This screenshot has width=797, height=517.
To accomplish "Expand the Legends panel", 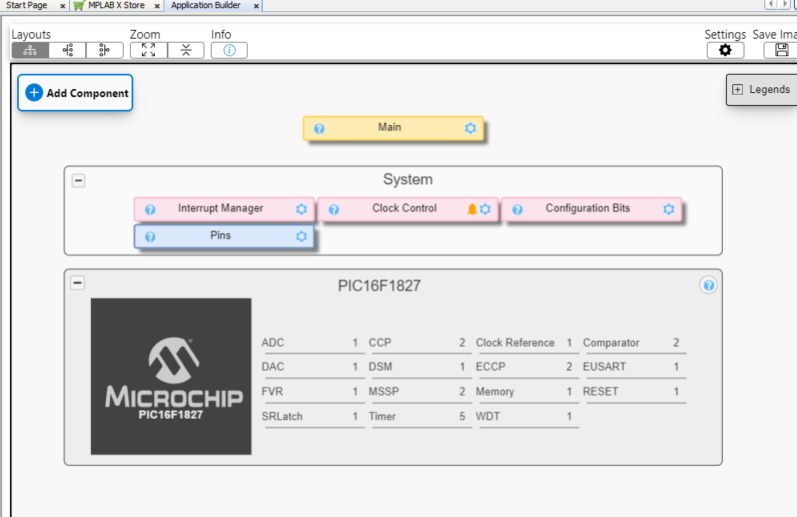I will click(x=738, y=89).
